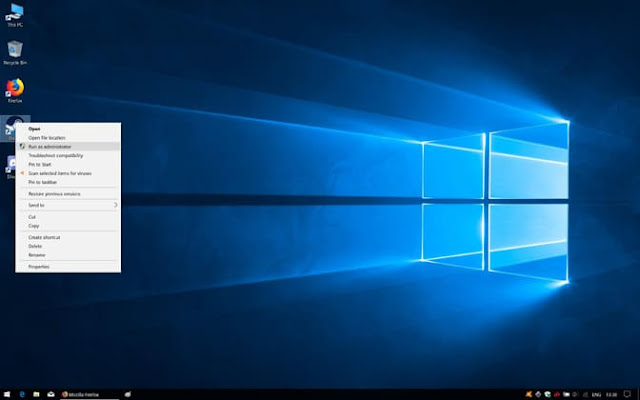Viewport: 640px width, 400px height.
Task: Choose Copy in the context menu
Action: pyautogui.click(x=68, y=226)
